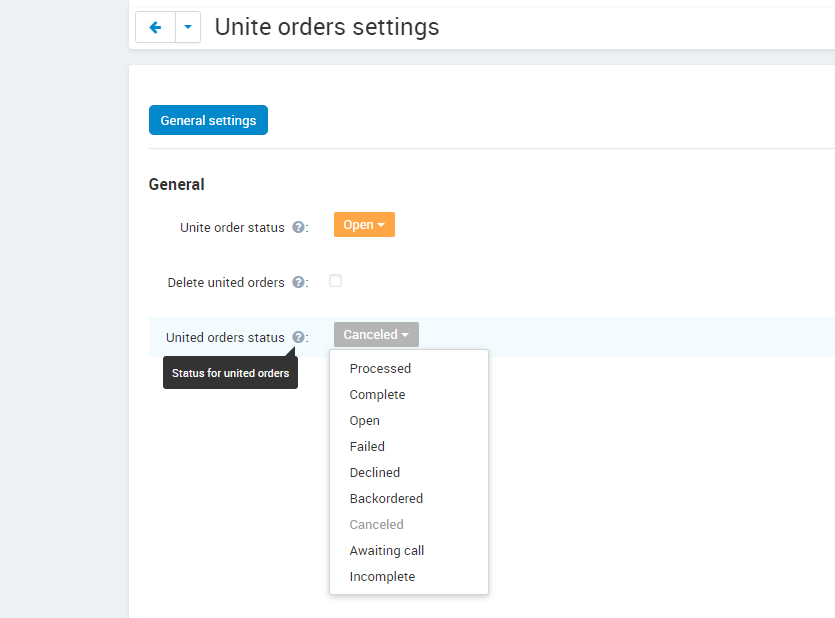Click the Unite order status label

pos(232,227)
